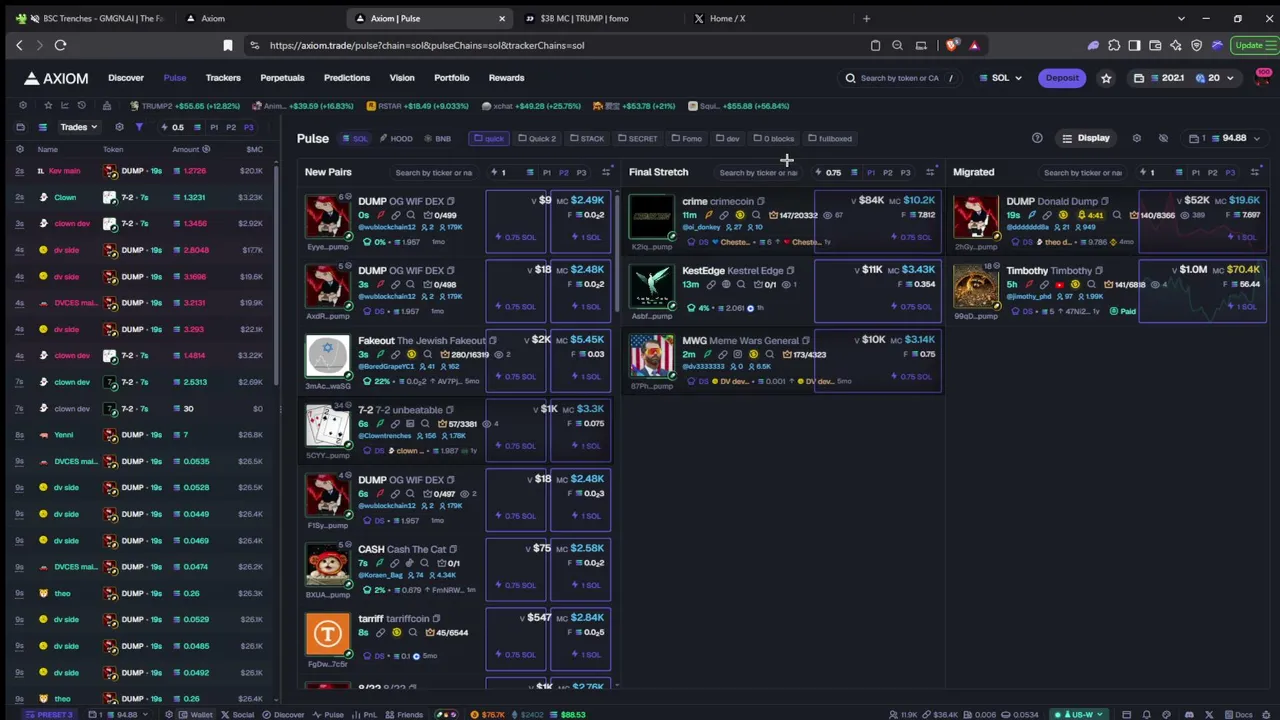Click the history clock icon in the ticker bar
Screen dimensions: 1280x720
tap(81, 105)
